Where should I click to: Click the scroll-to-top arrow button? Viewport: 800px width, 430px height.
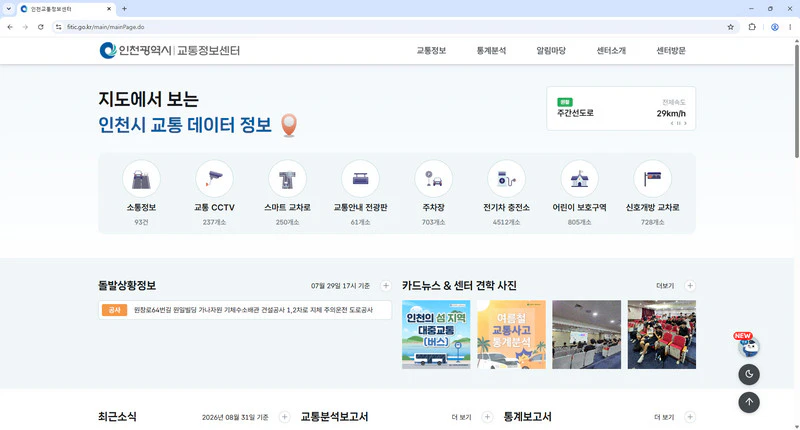(x=749, y=402)
